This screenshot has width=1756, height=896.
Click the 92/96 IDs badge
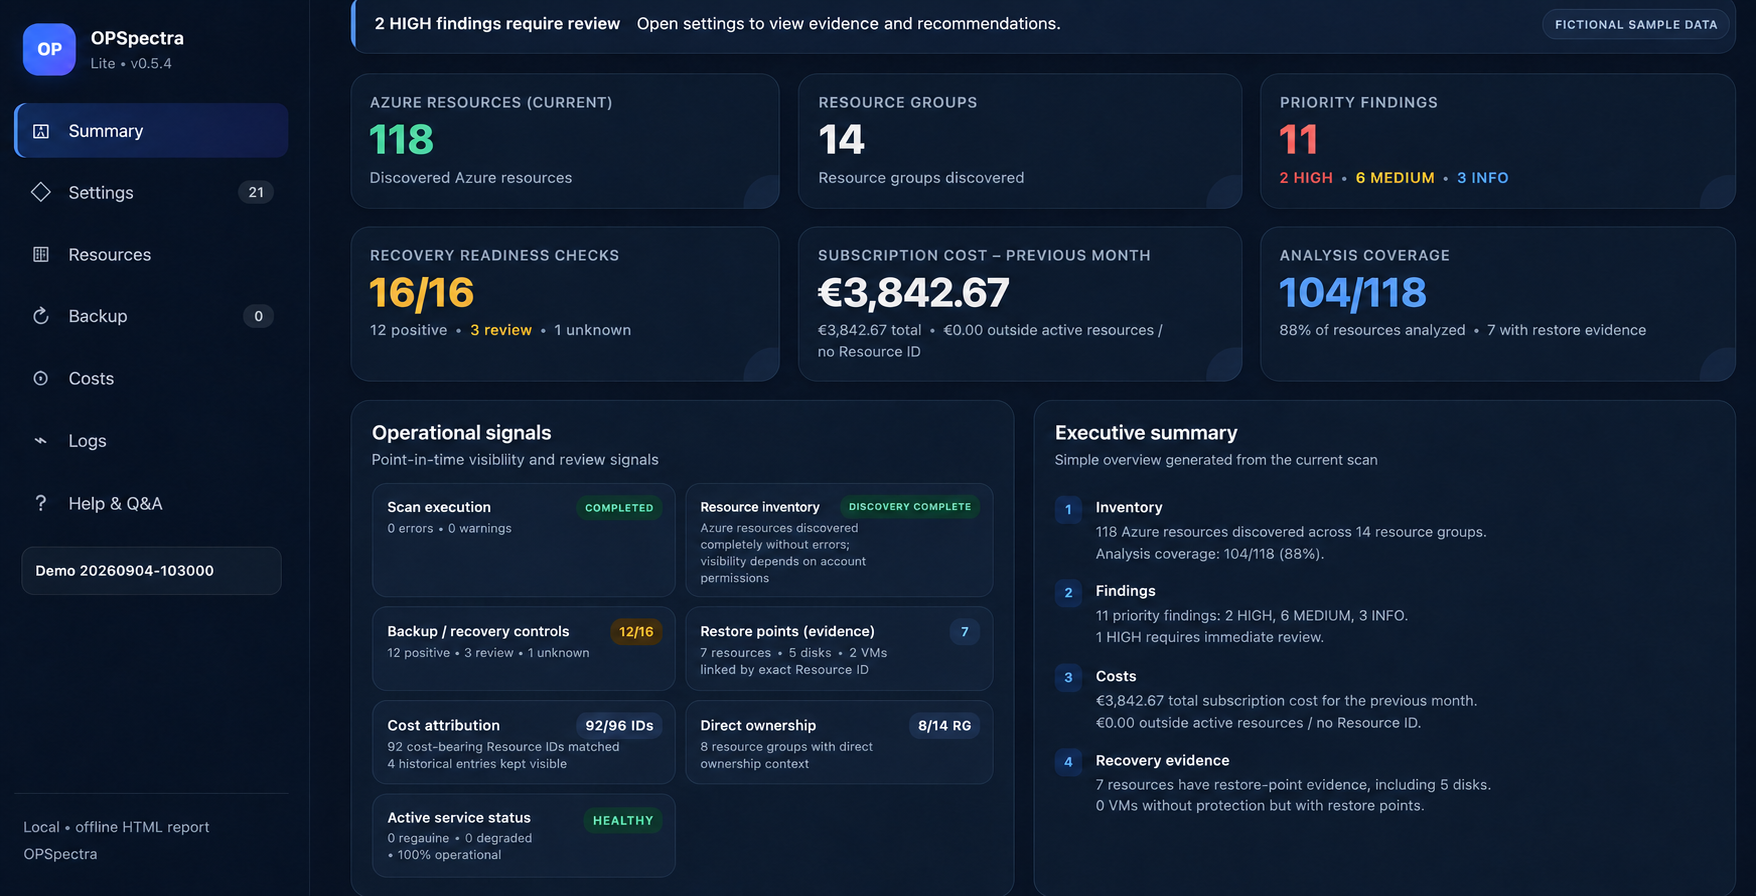(619, 726)
